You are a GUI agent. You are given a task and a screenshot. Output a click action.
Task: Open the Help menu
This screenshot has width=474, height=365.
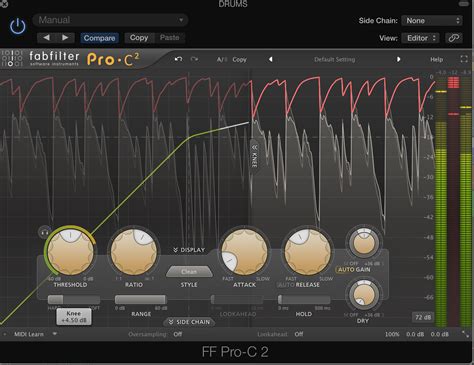pos(436,60)
